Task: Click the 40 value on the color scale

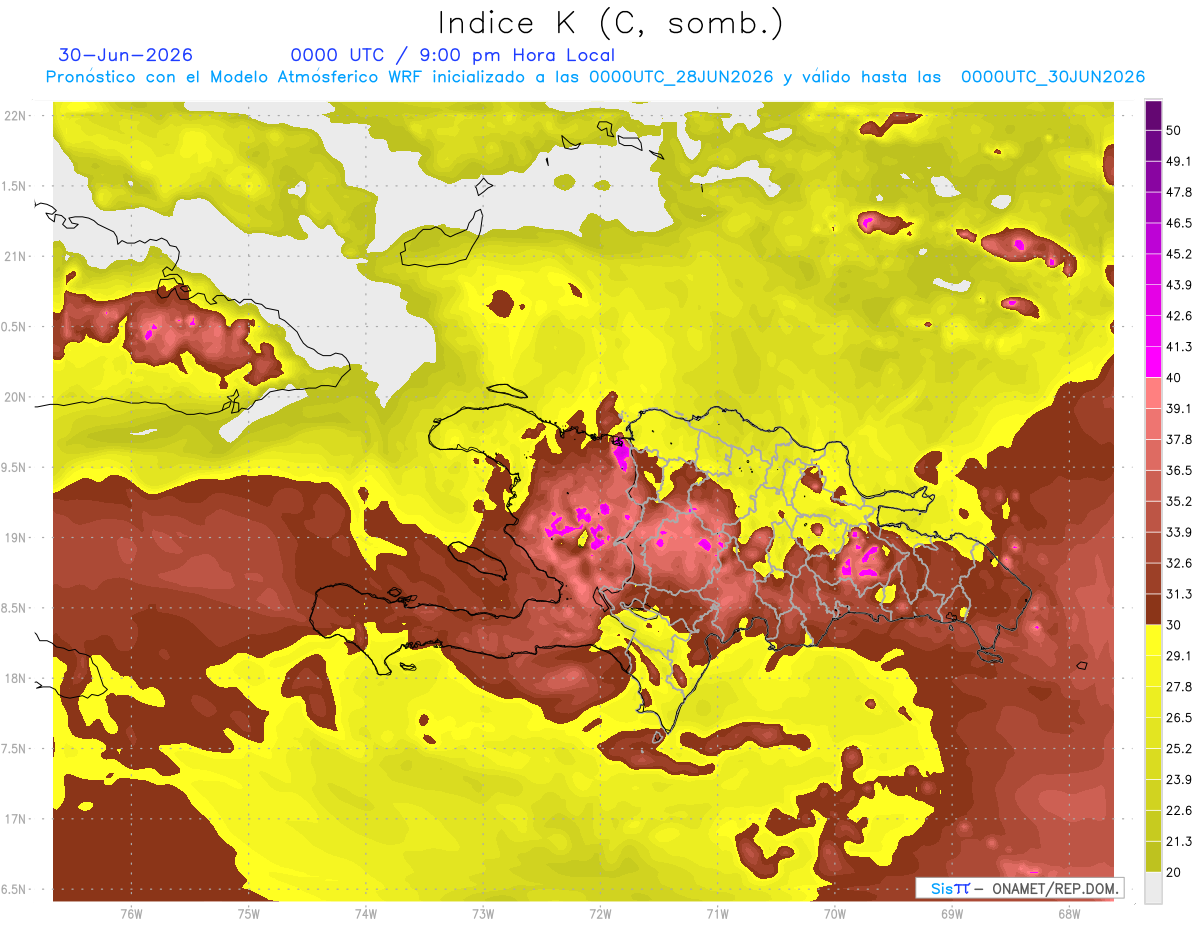Action: [1174, 378]
